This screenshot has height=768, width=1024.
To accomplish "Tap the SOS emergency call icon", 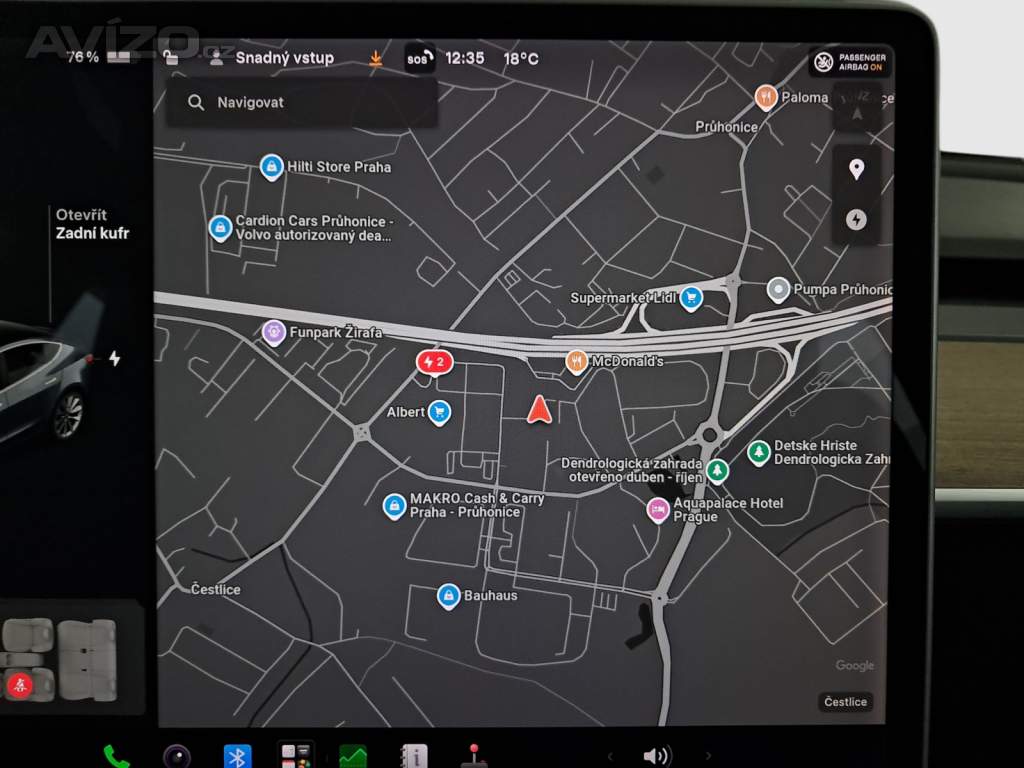I will click(x=420, y=59).
